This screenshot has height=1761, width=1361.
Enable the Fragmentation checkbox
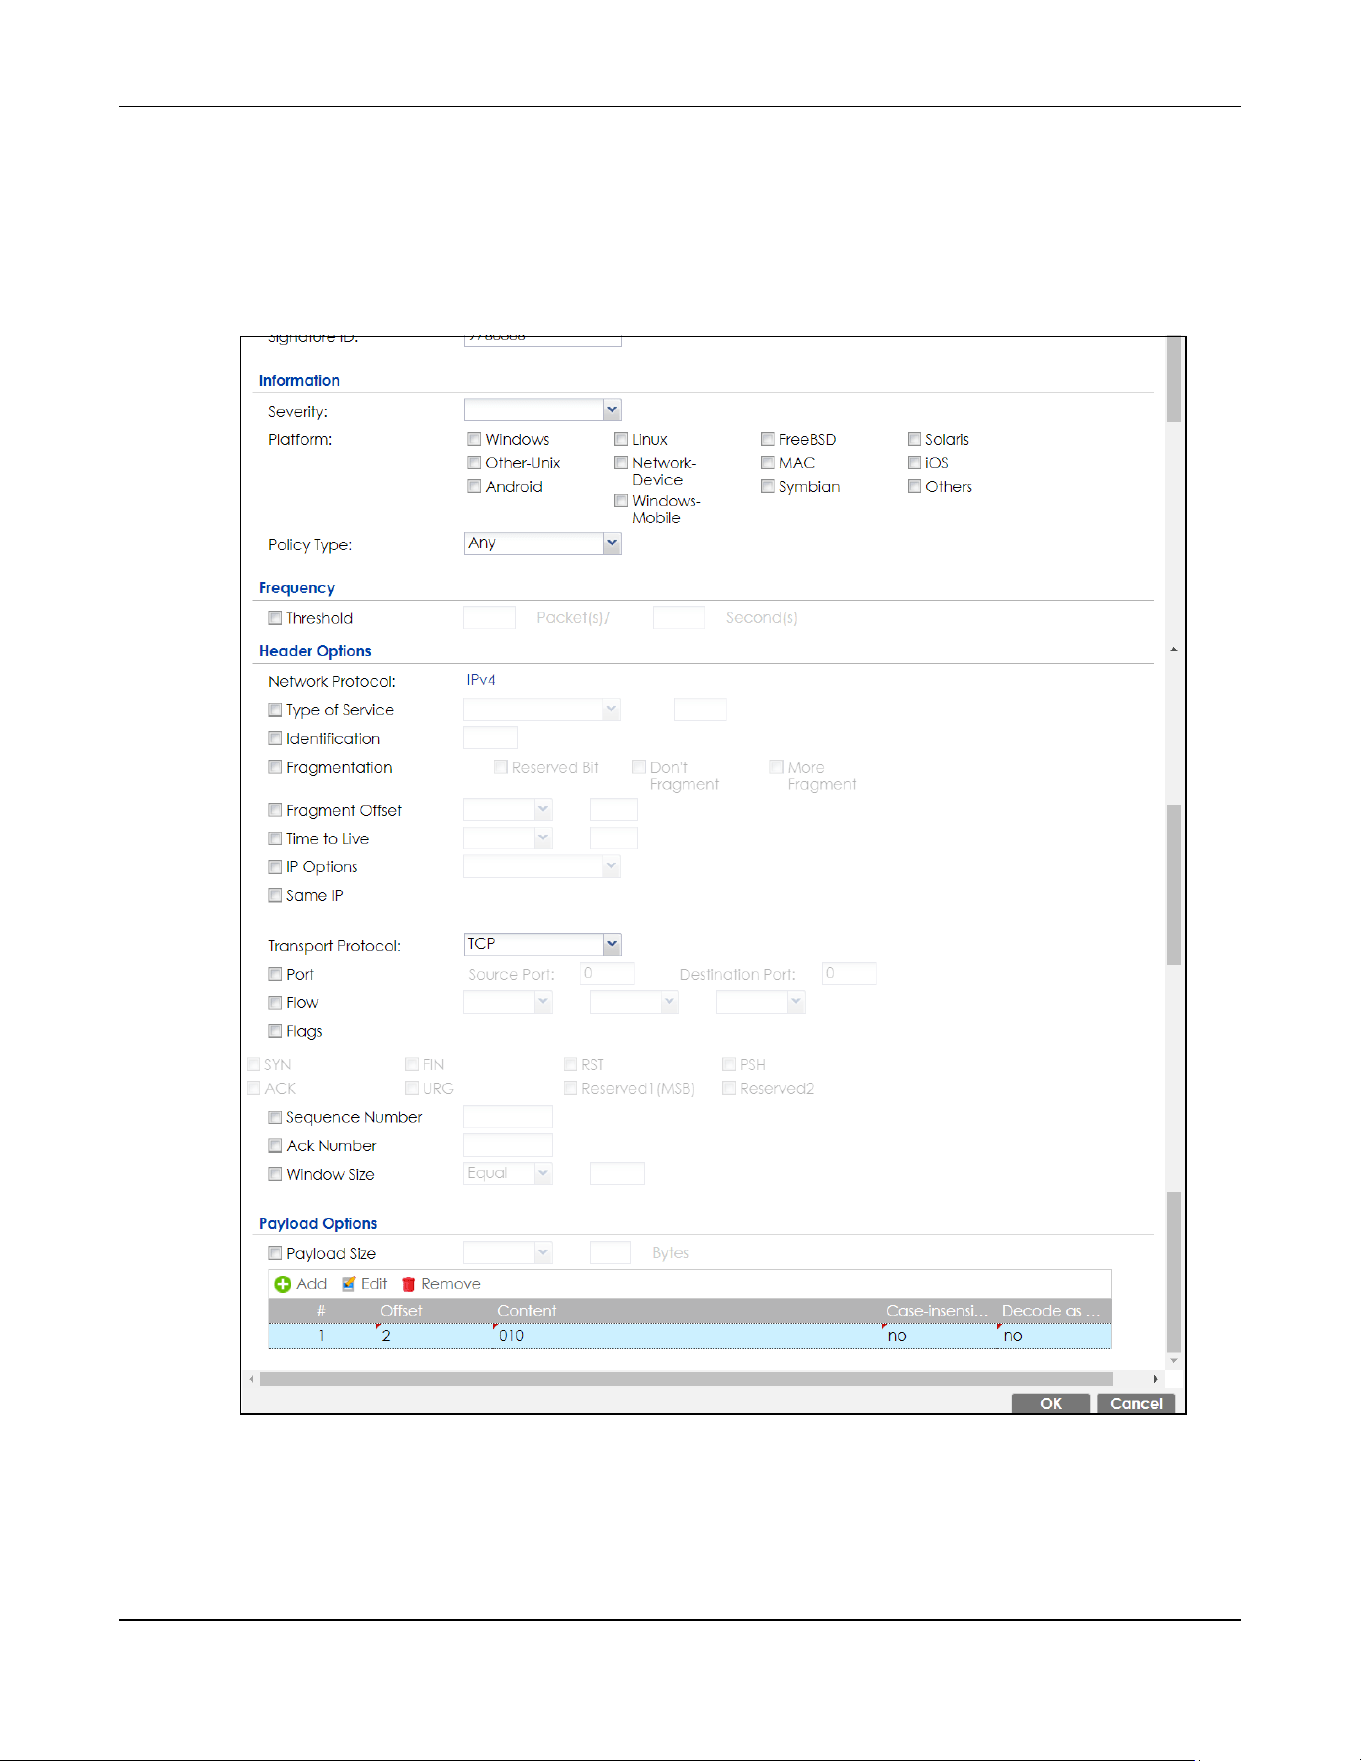pyautogui.click(x=275, y=767)
